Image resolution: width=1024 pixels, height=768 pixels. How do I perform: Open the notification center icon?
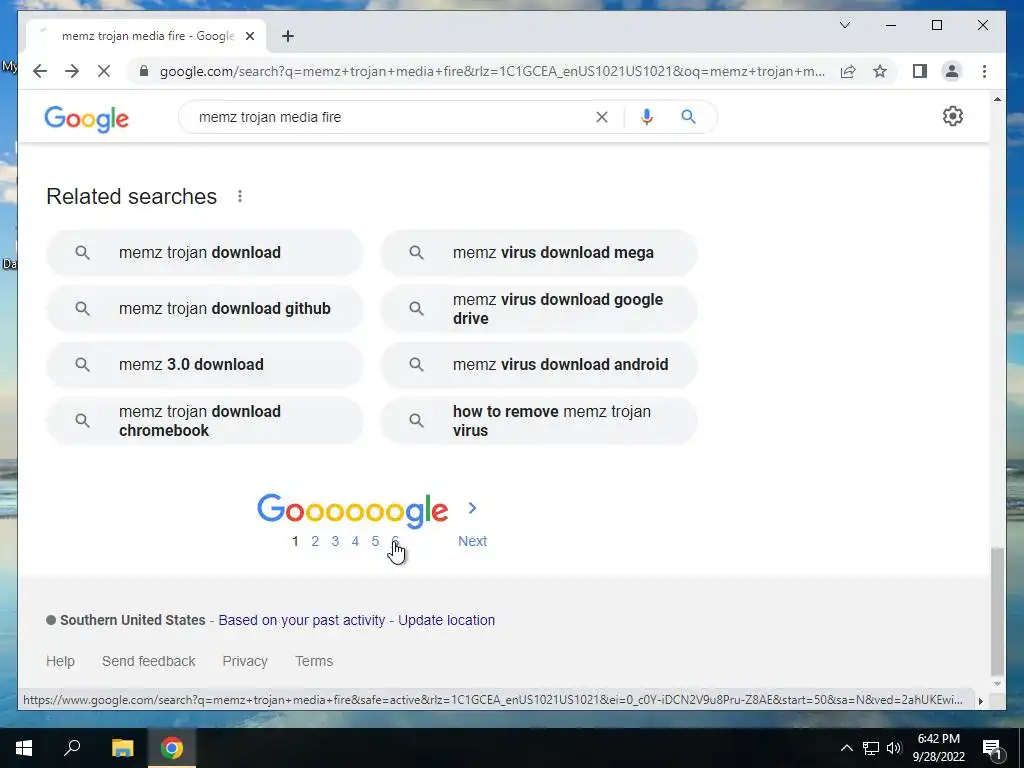click(993, 748)
